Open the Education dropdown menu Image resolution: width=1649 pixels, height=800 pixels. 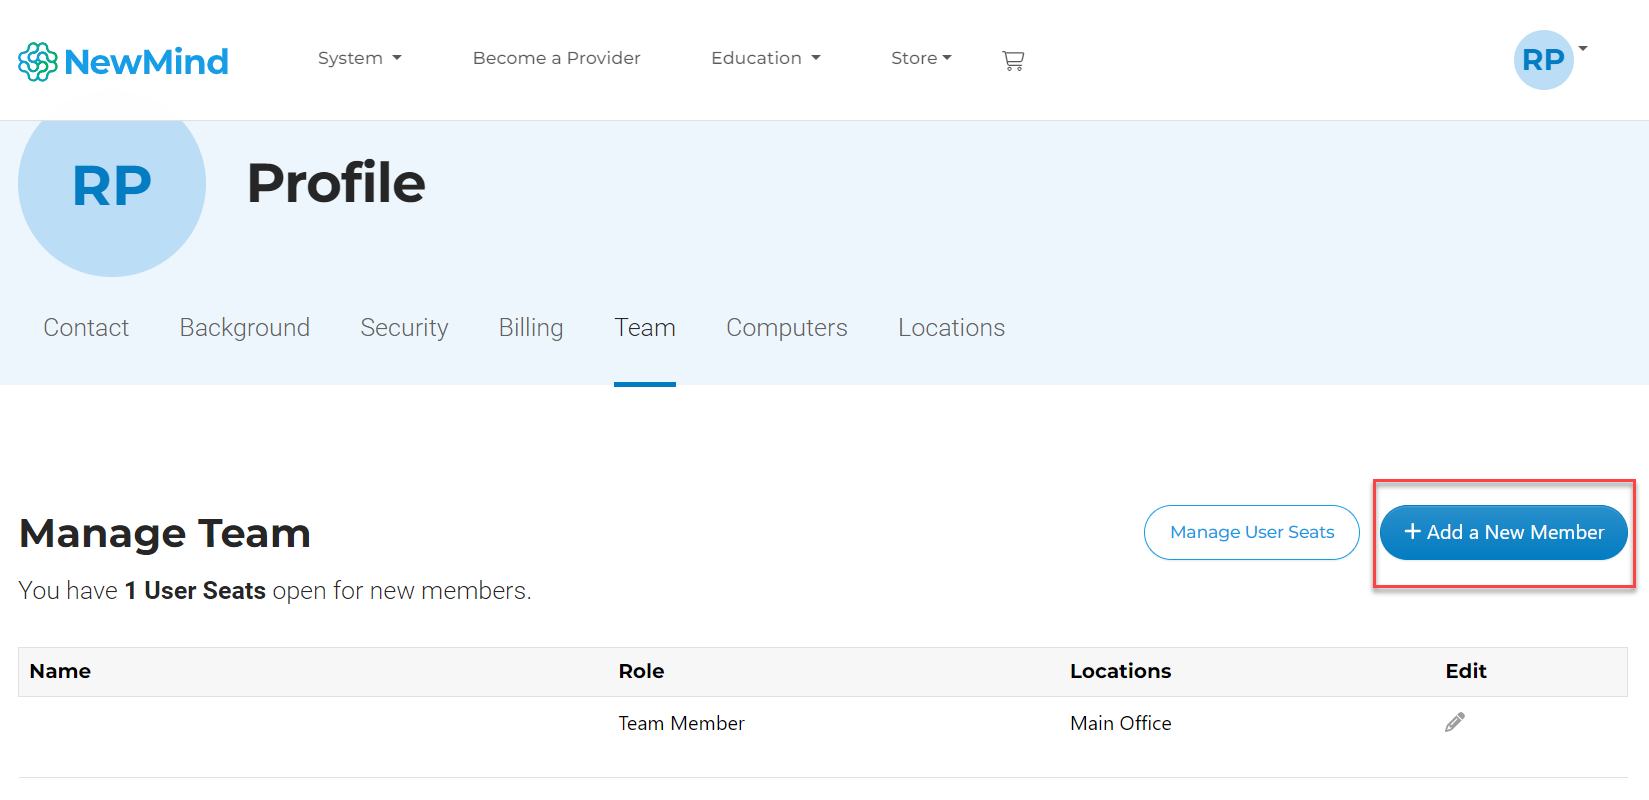[765, 58]
